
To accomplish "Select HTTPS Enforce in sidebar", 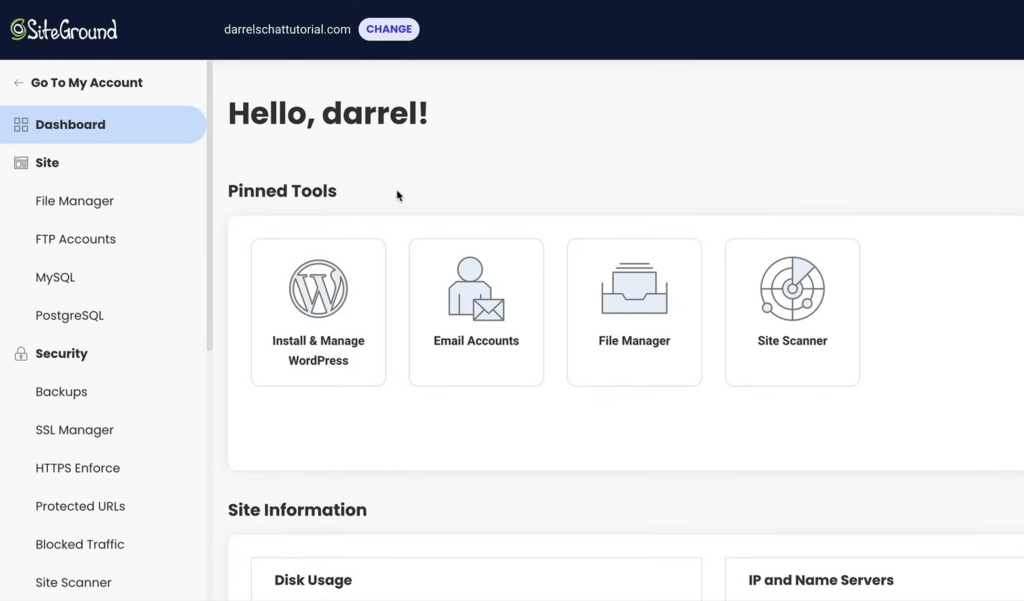I will tap(78, 468).
